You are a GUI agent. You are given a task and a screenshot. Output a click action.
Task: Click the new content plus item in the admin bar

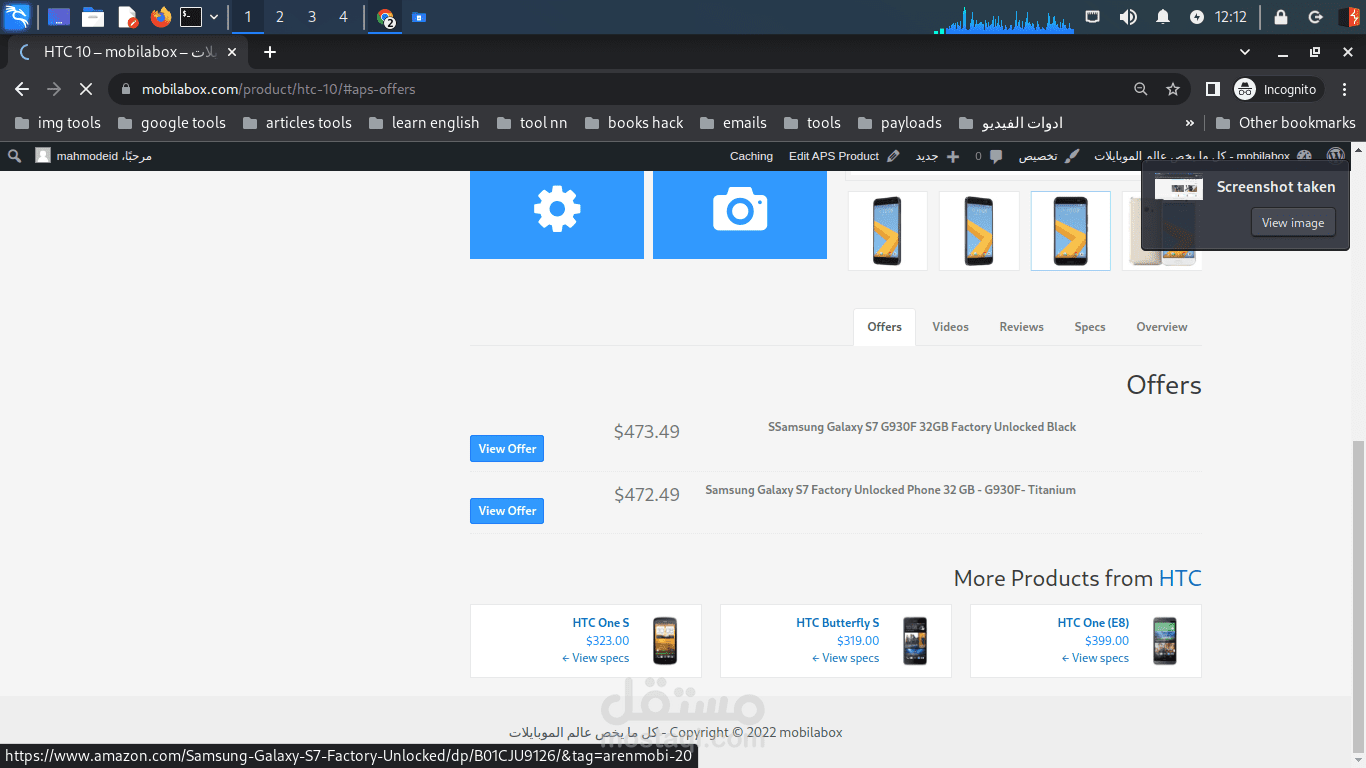click(937, 156)
